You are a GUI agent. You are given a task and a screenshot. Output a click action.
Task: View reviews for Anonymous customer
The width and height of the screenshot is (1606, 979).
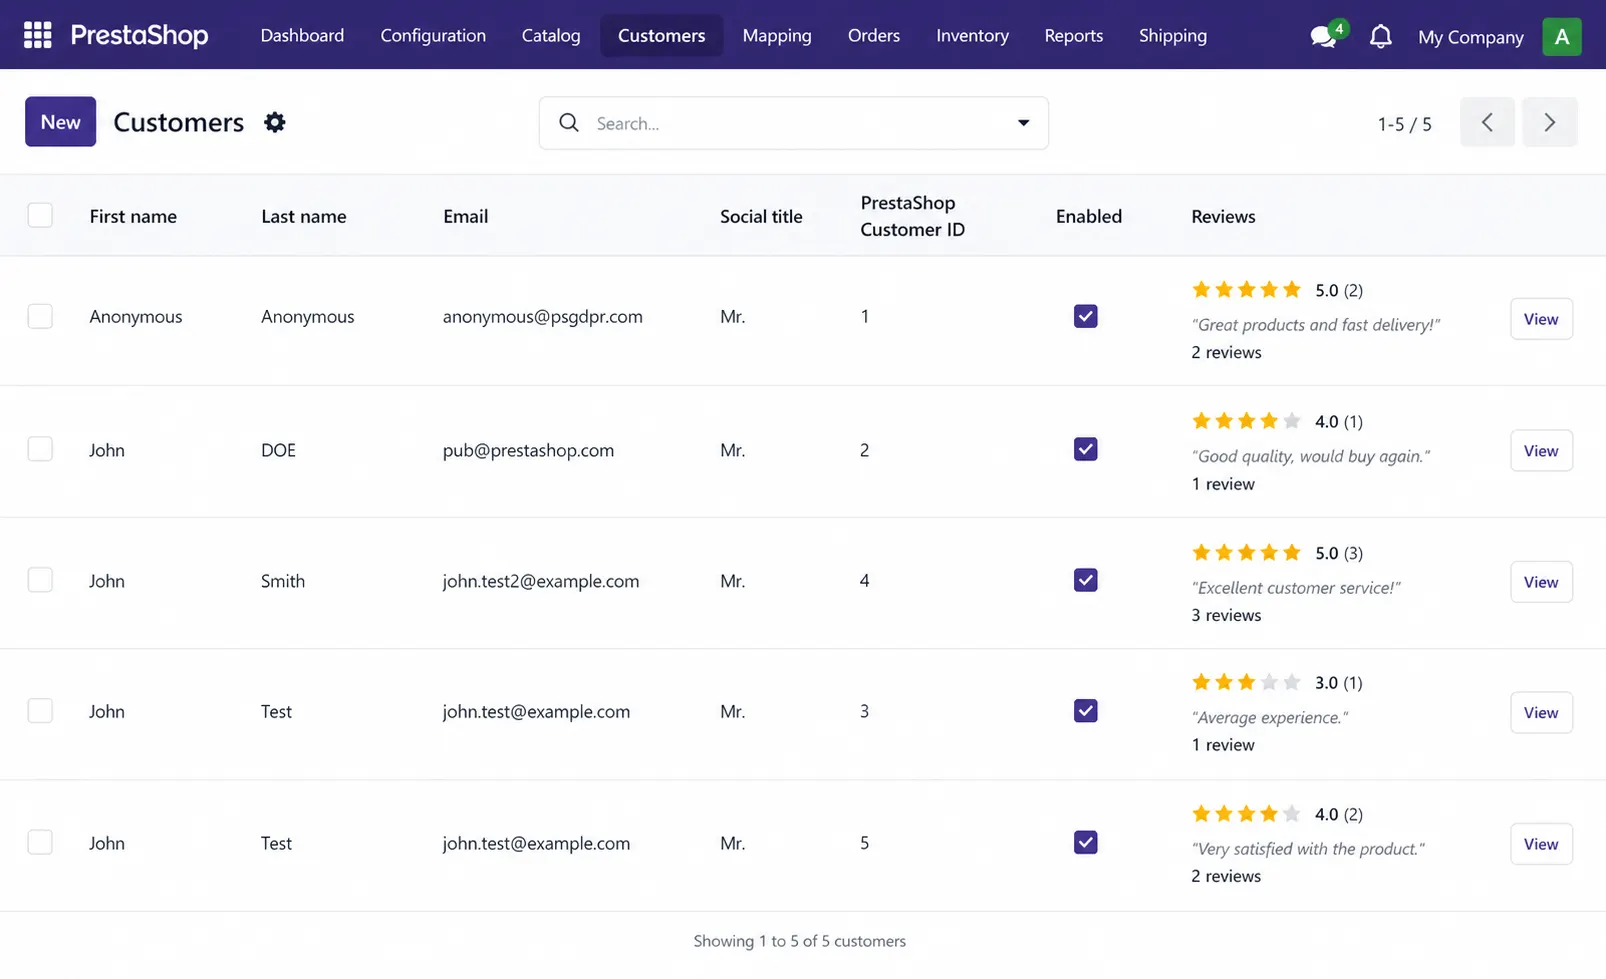tap(1541, 319)
